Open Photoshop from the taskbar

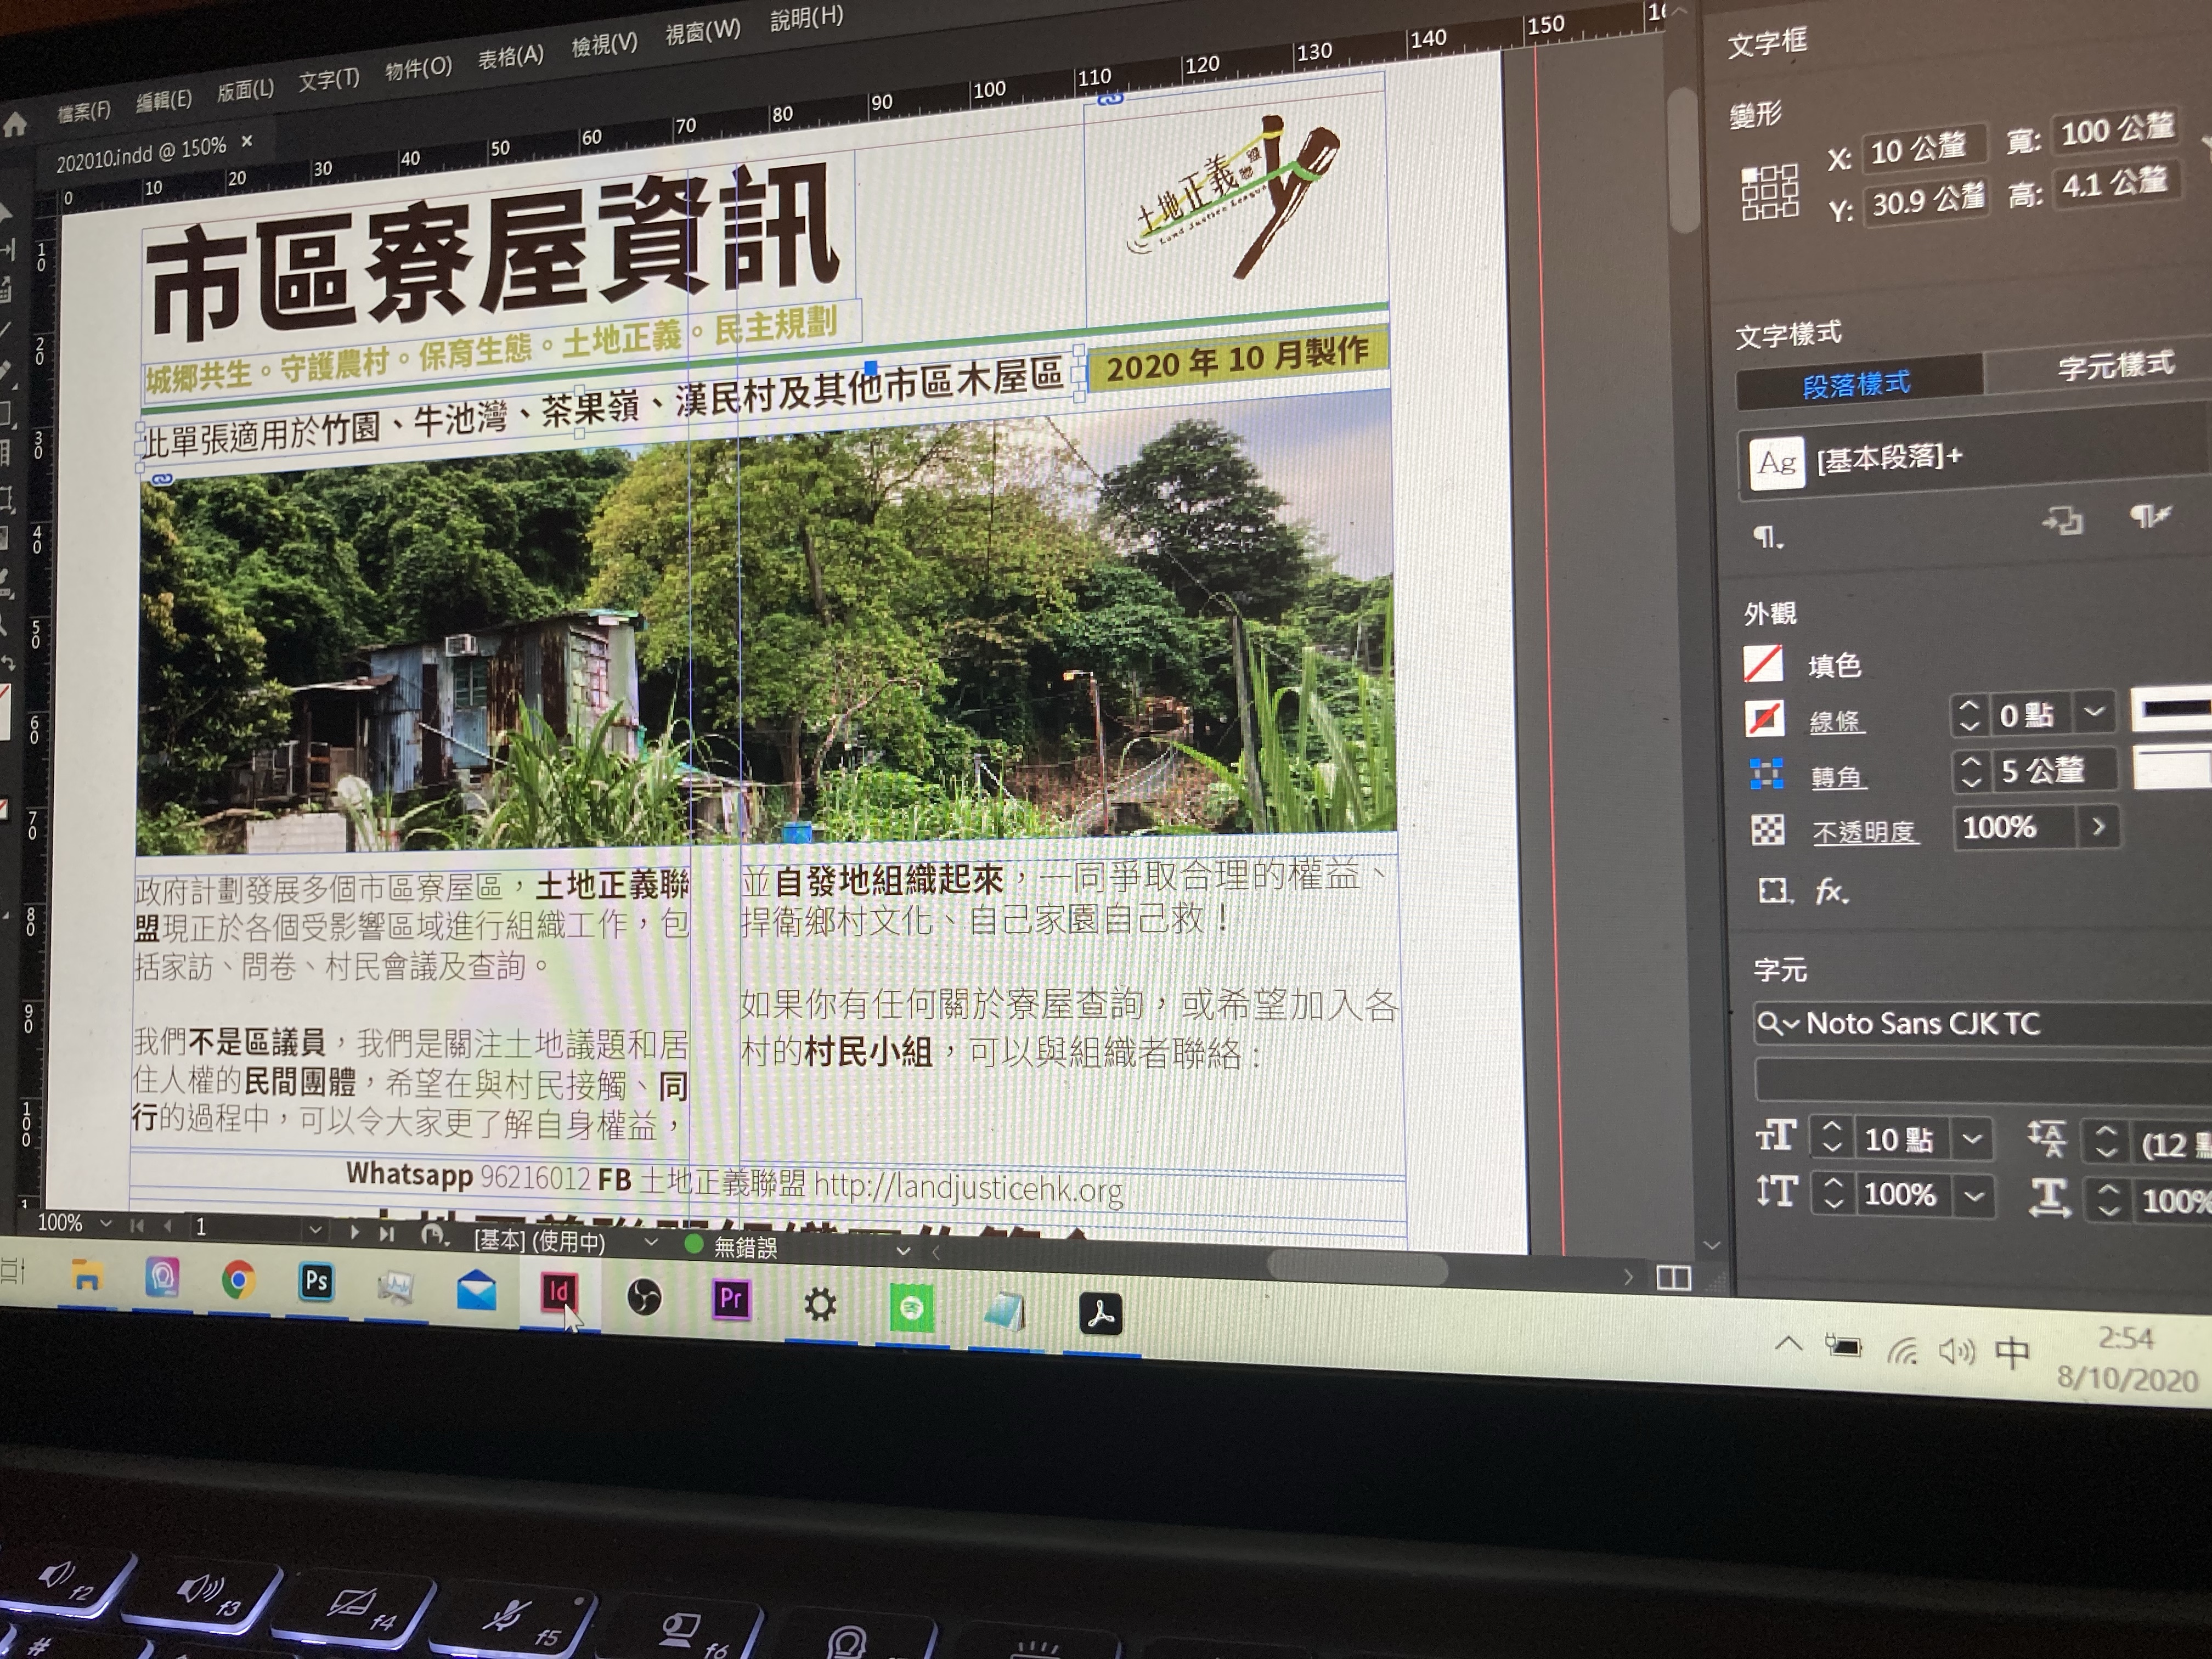(317, 1281)
